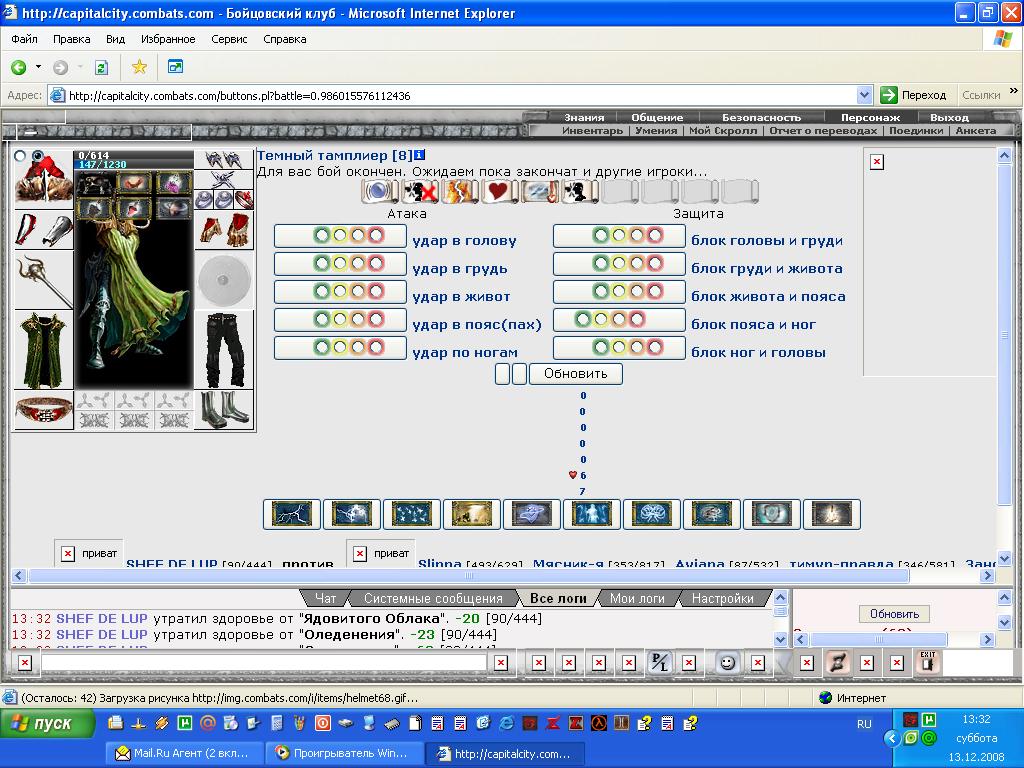Select yellow option for блок пояса и ног
The height and width of the screenshot is (768, 1024).
click(x=601, y=319)
